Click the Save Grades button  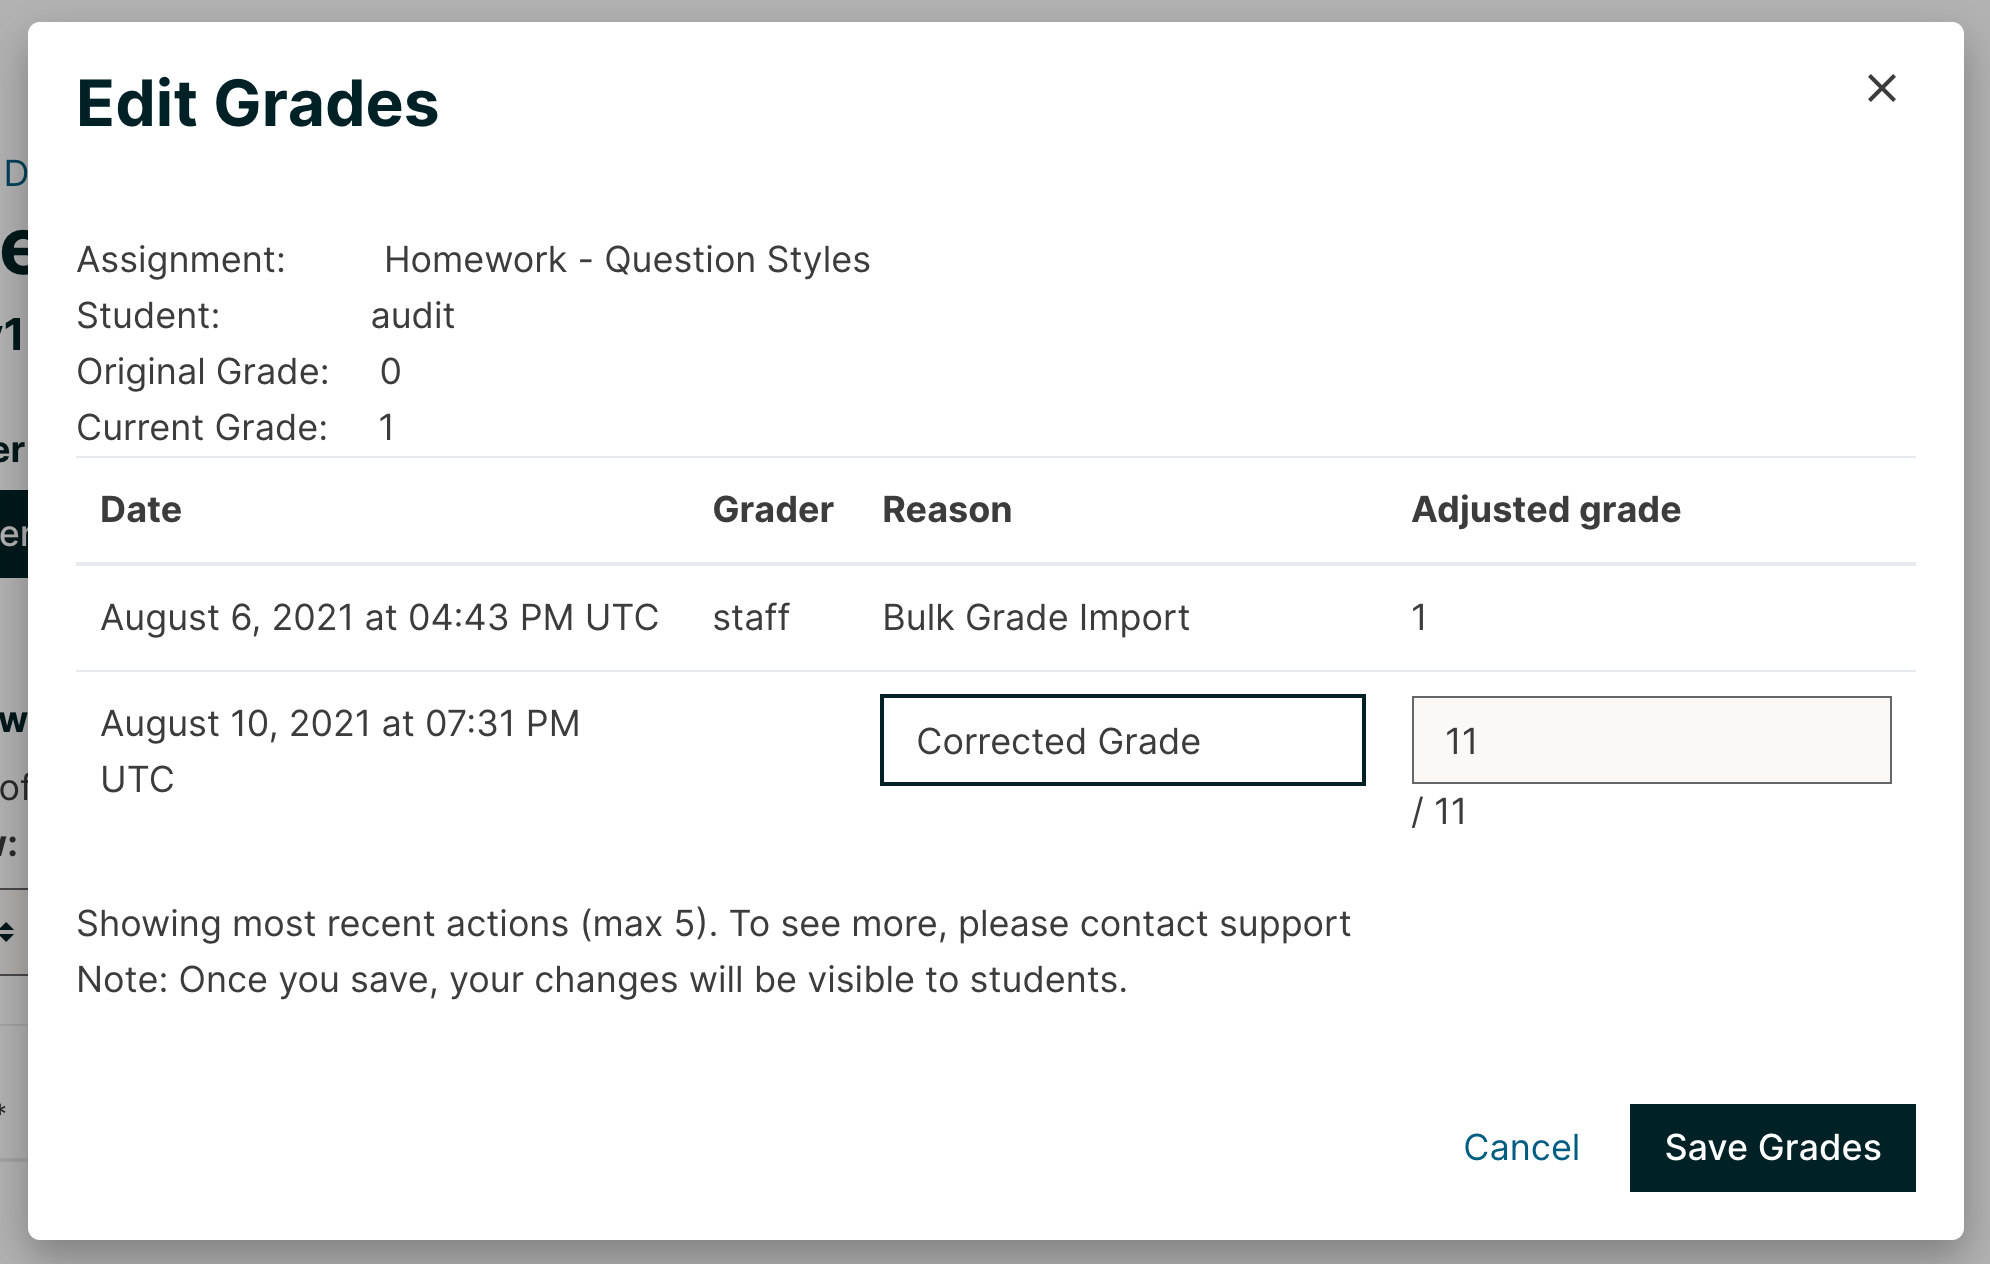[1772, 1148]
